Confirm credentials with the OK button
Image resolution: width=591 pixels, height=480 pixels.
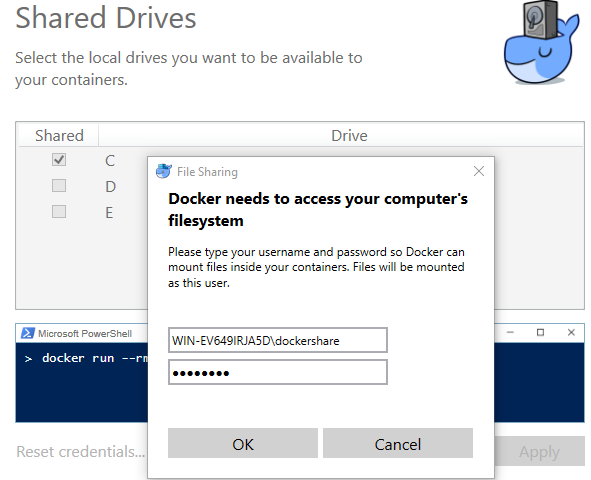[x=243, y=443]
